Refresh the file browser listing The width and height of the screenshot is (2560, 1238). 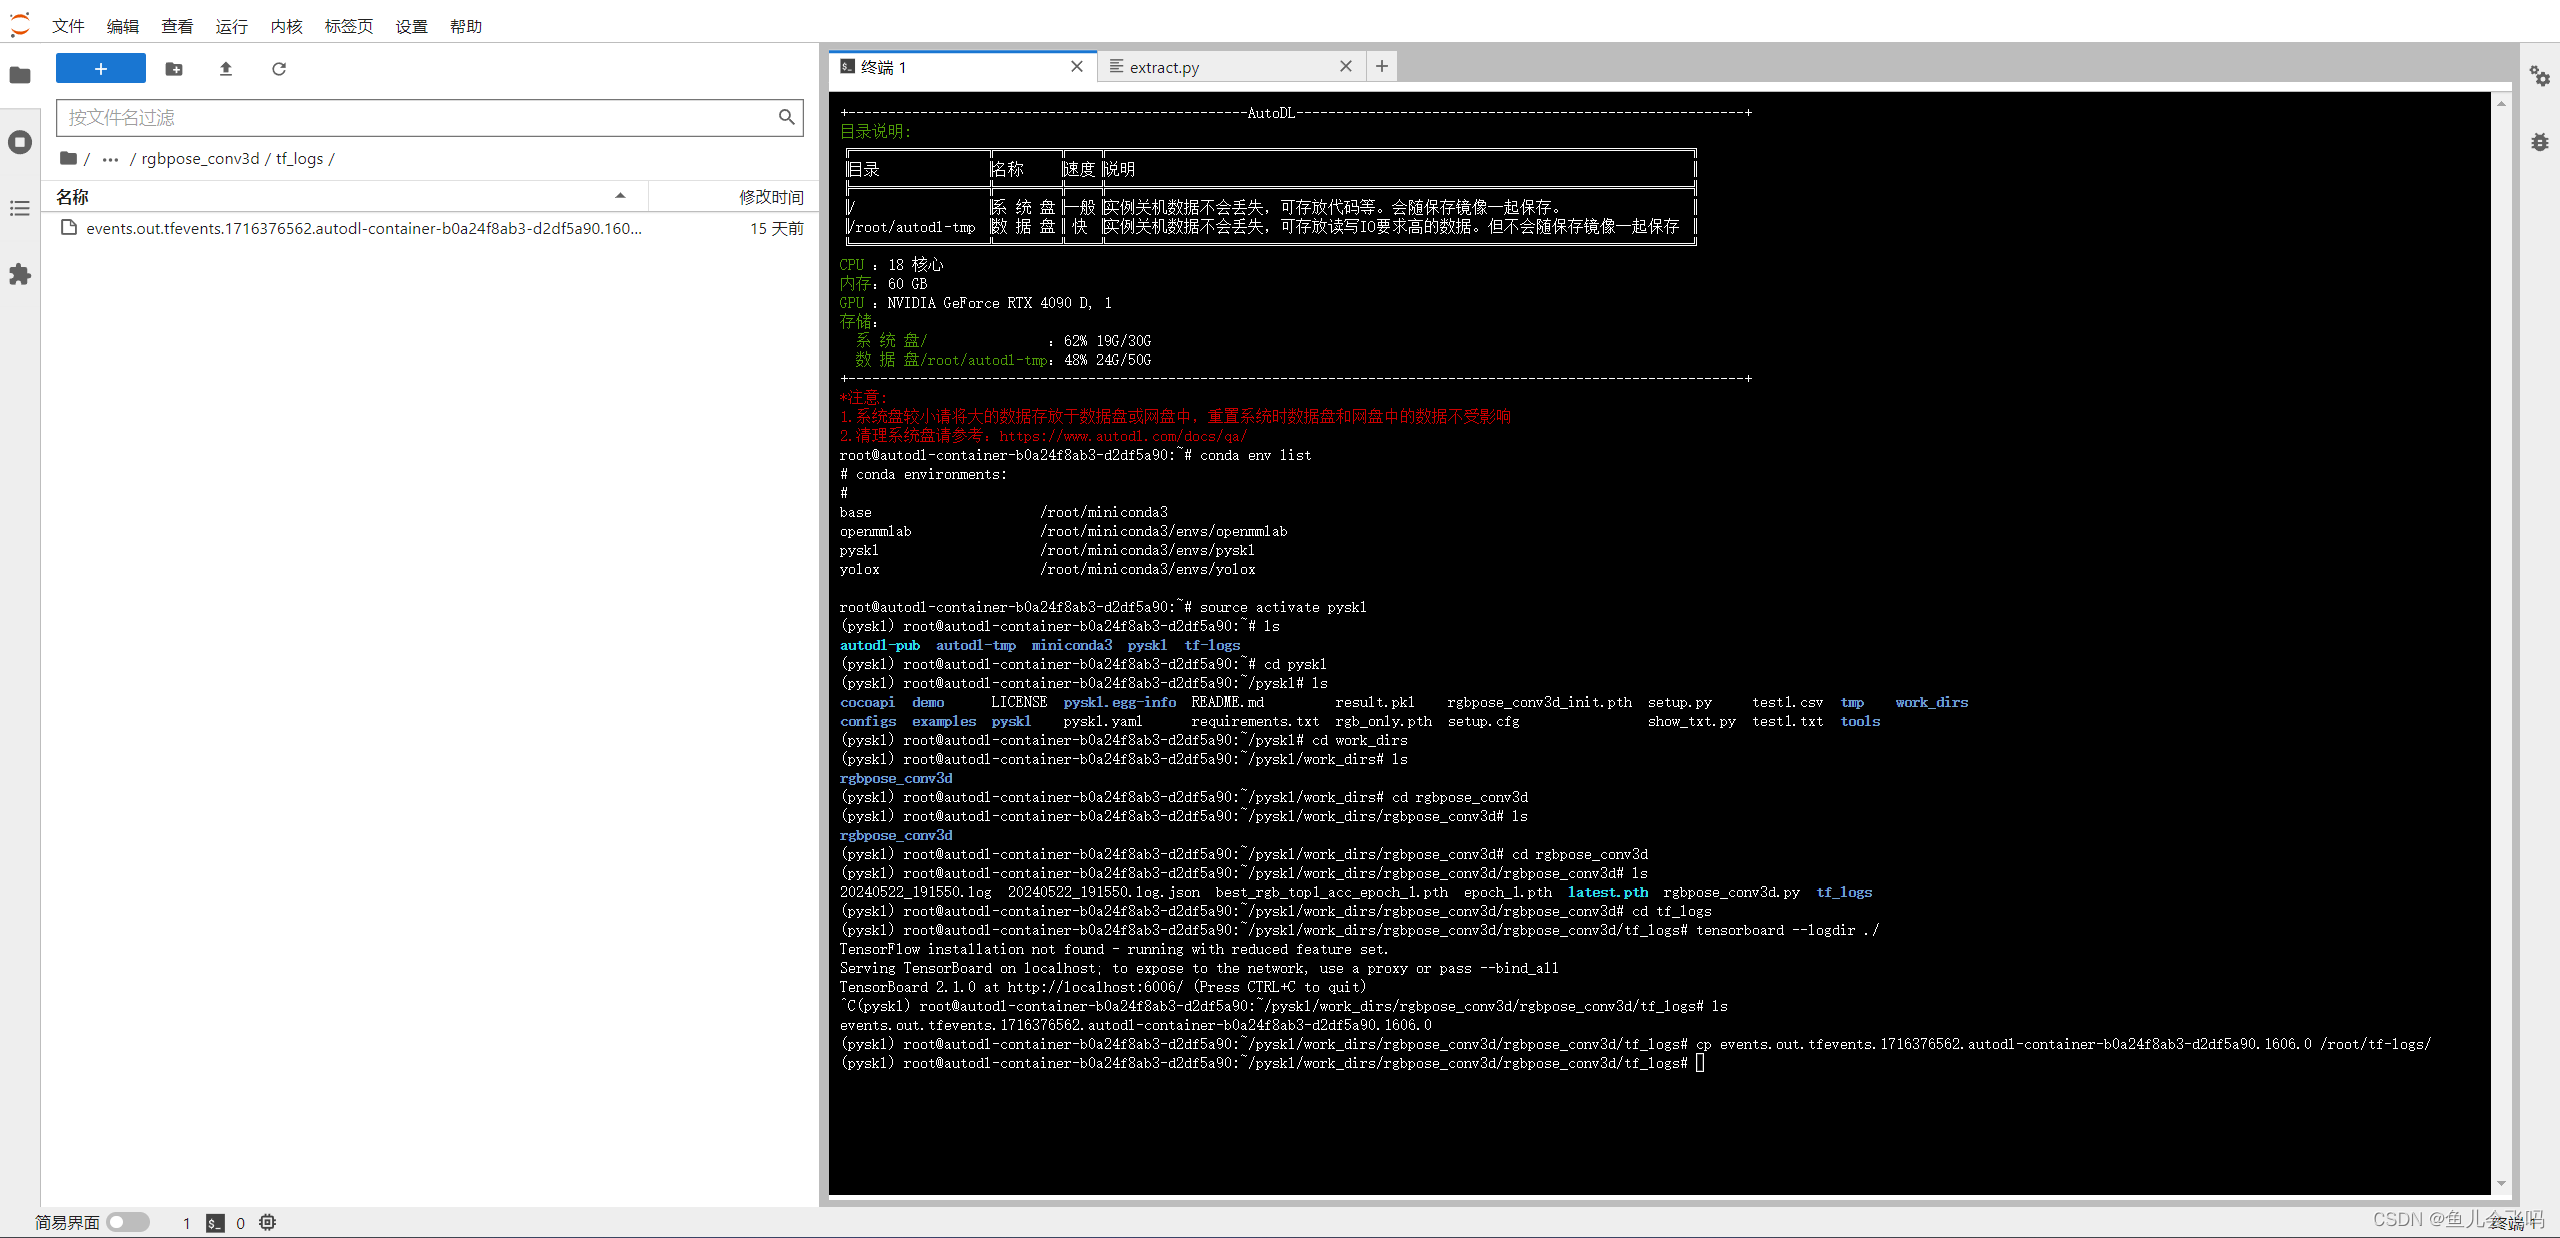(x=279, y=68)
